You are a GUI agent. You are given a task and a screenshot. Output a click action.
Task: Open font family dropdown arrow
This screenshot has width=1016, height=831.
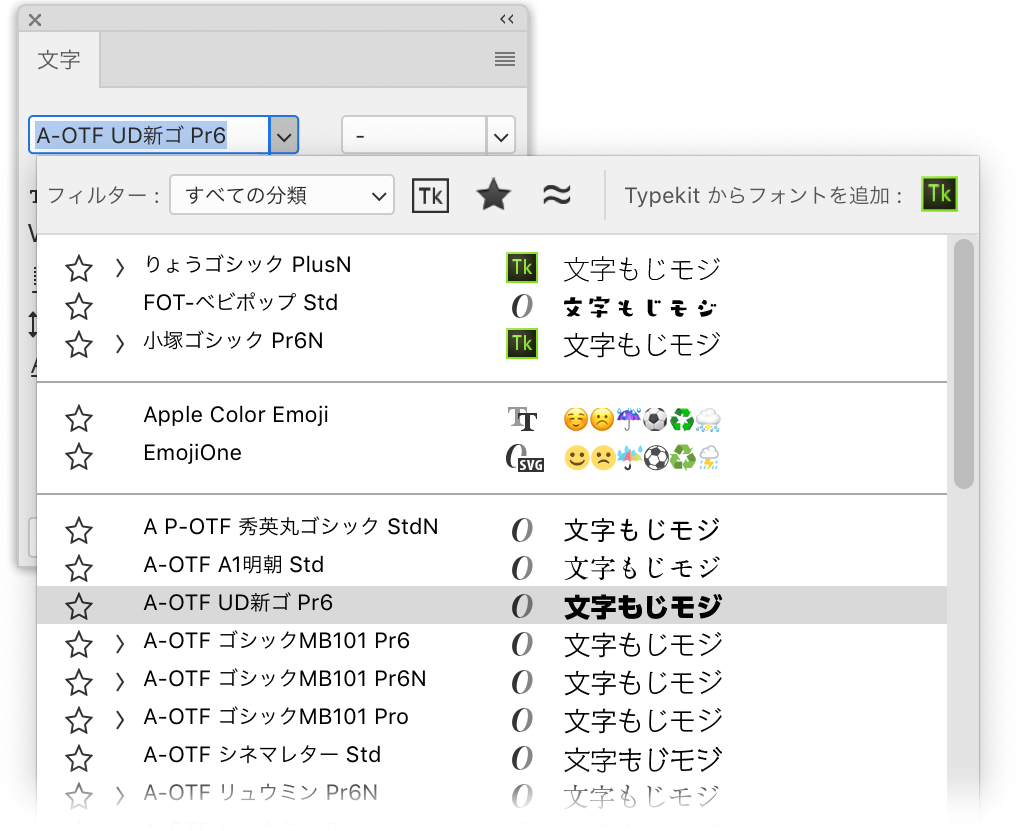tap(284, 135)
